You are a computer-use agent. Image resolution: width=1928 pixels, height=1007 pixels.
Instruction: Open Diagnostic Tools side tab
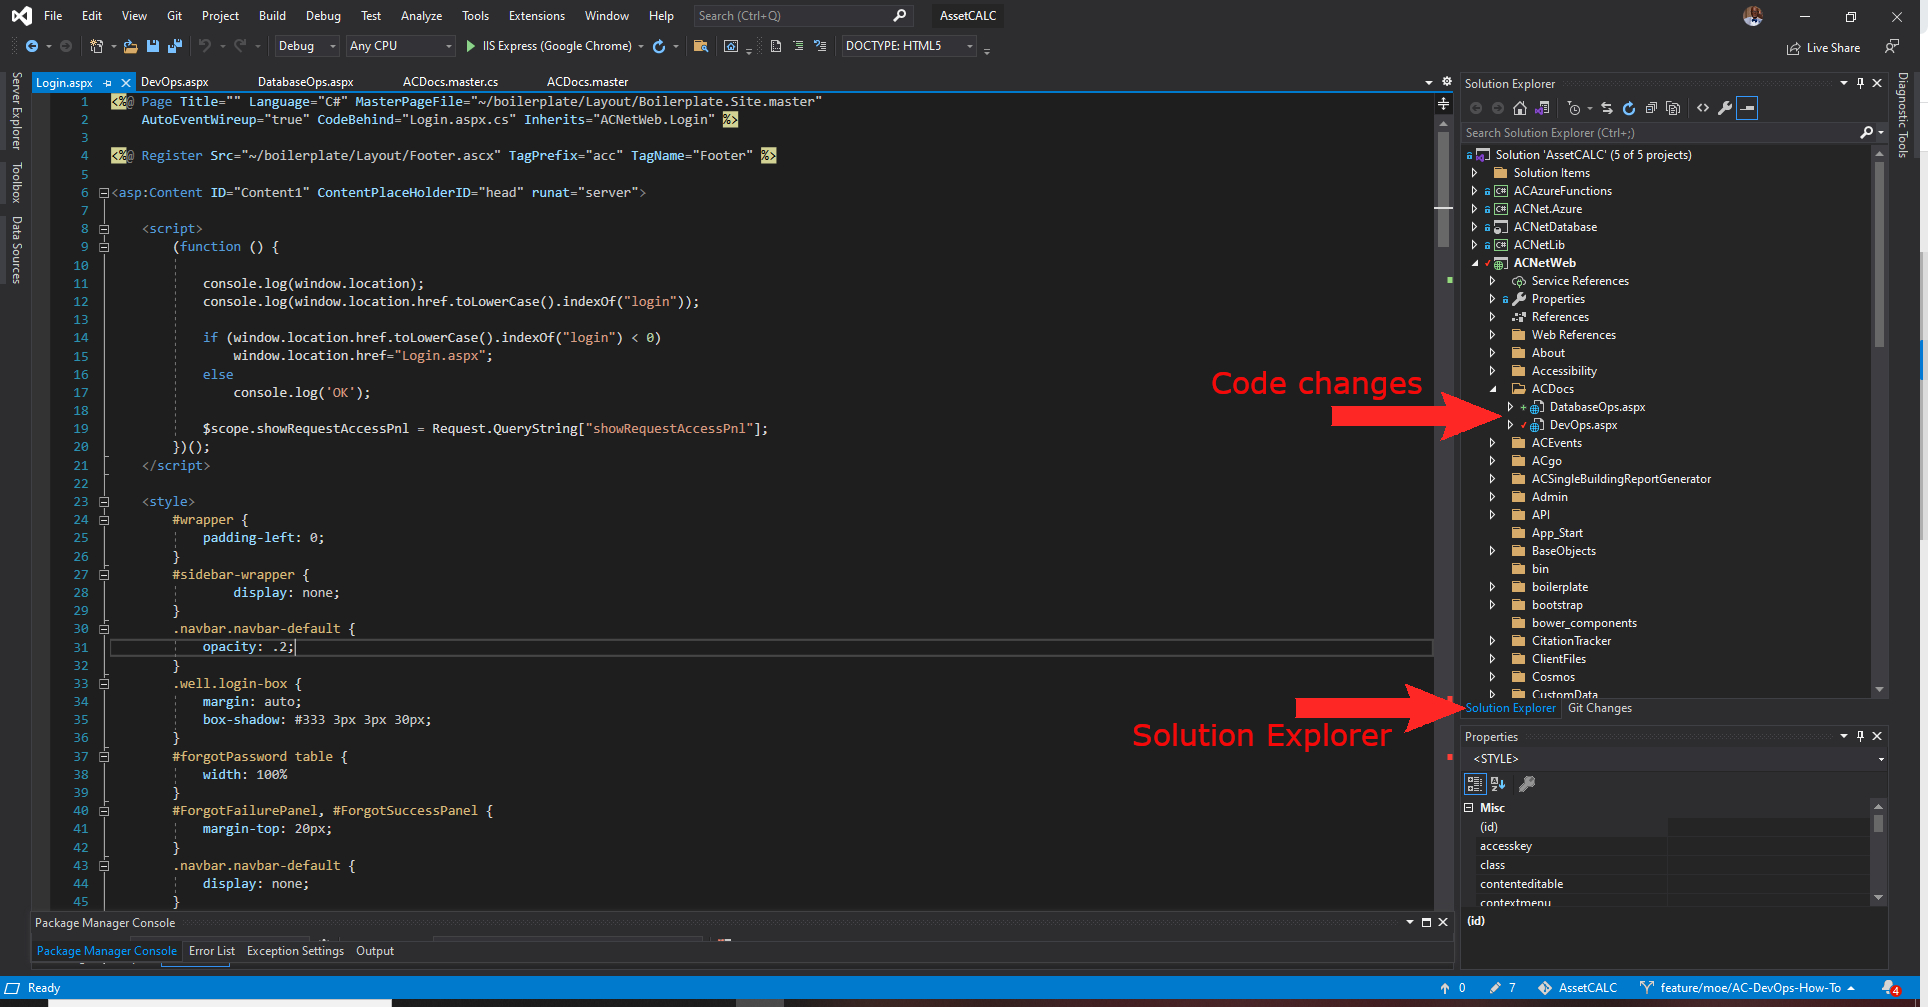[x=1902, y=115]
